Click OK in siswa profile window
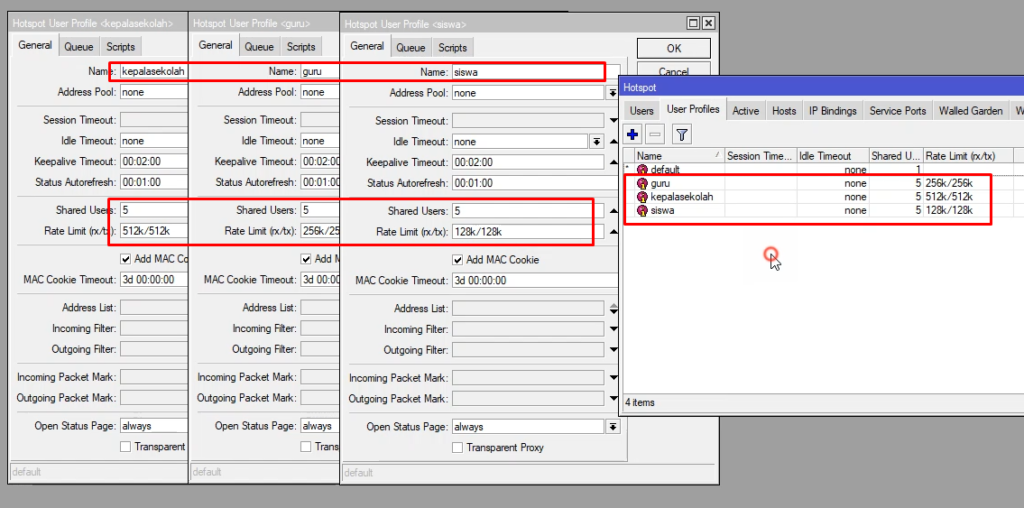The image size is (1024, 508). (674, 48)
